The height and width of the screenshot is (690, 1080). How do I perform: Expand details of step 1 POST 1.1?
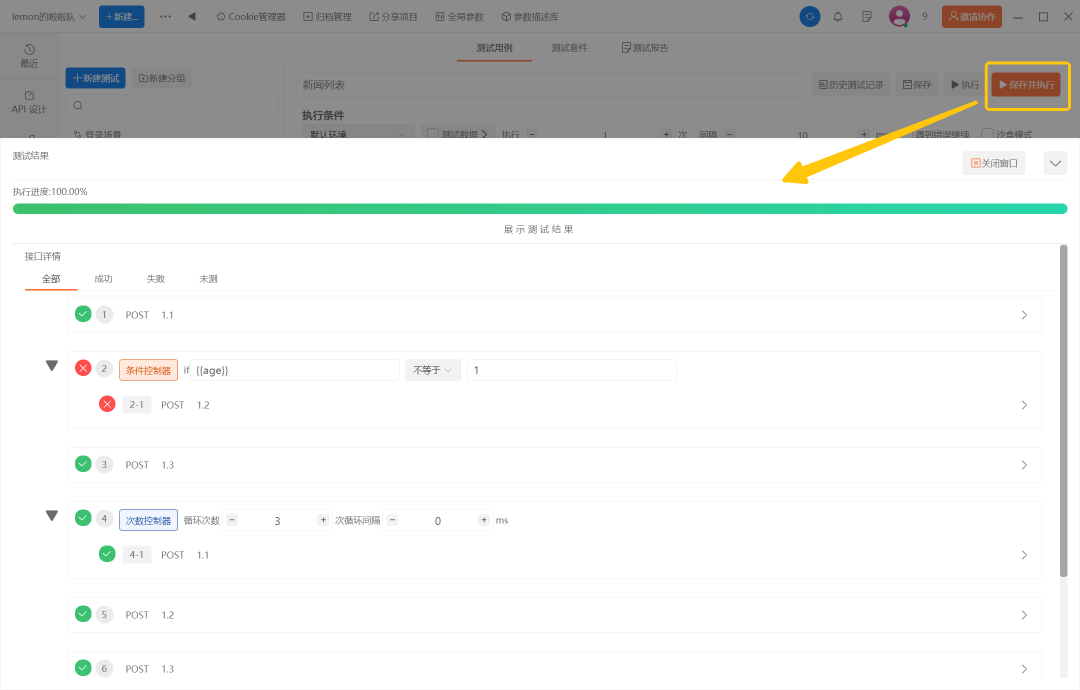click(1024, 315)
